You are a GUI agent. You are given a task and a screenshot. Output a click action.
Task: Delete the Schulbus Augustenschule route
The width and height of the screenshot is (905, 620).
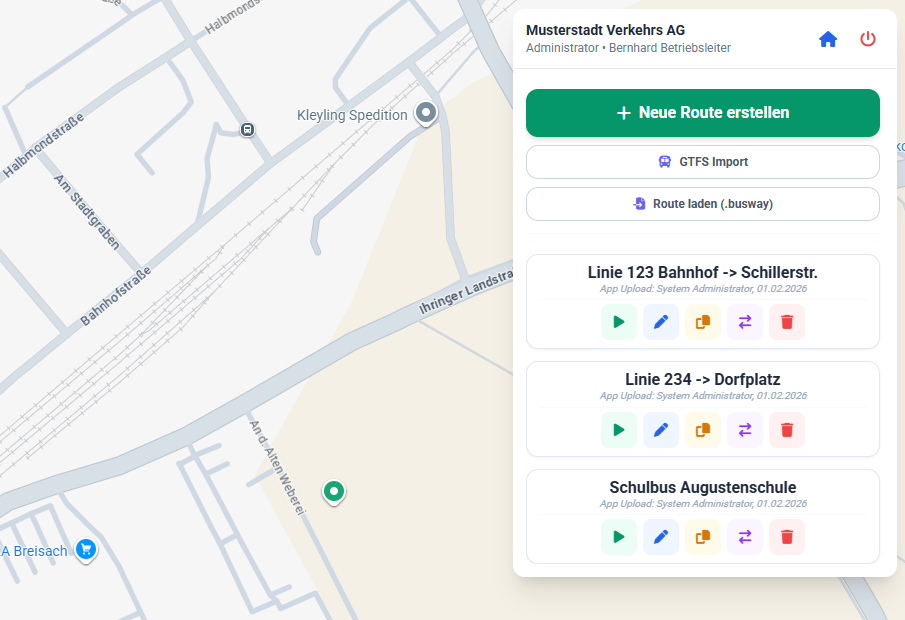pos(786,537)
